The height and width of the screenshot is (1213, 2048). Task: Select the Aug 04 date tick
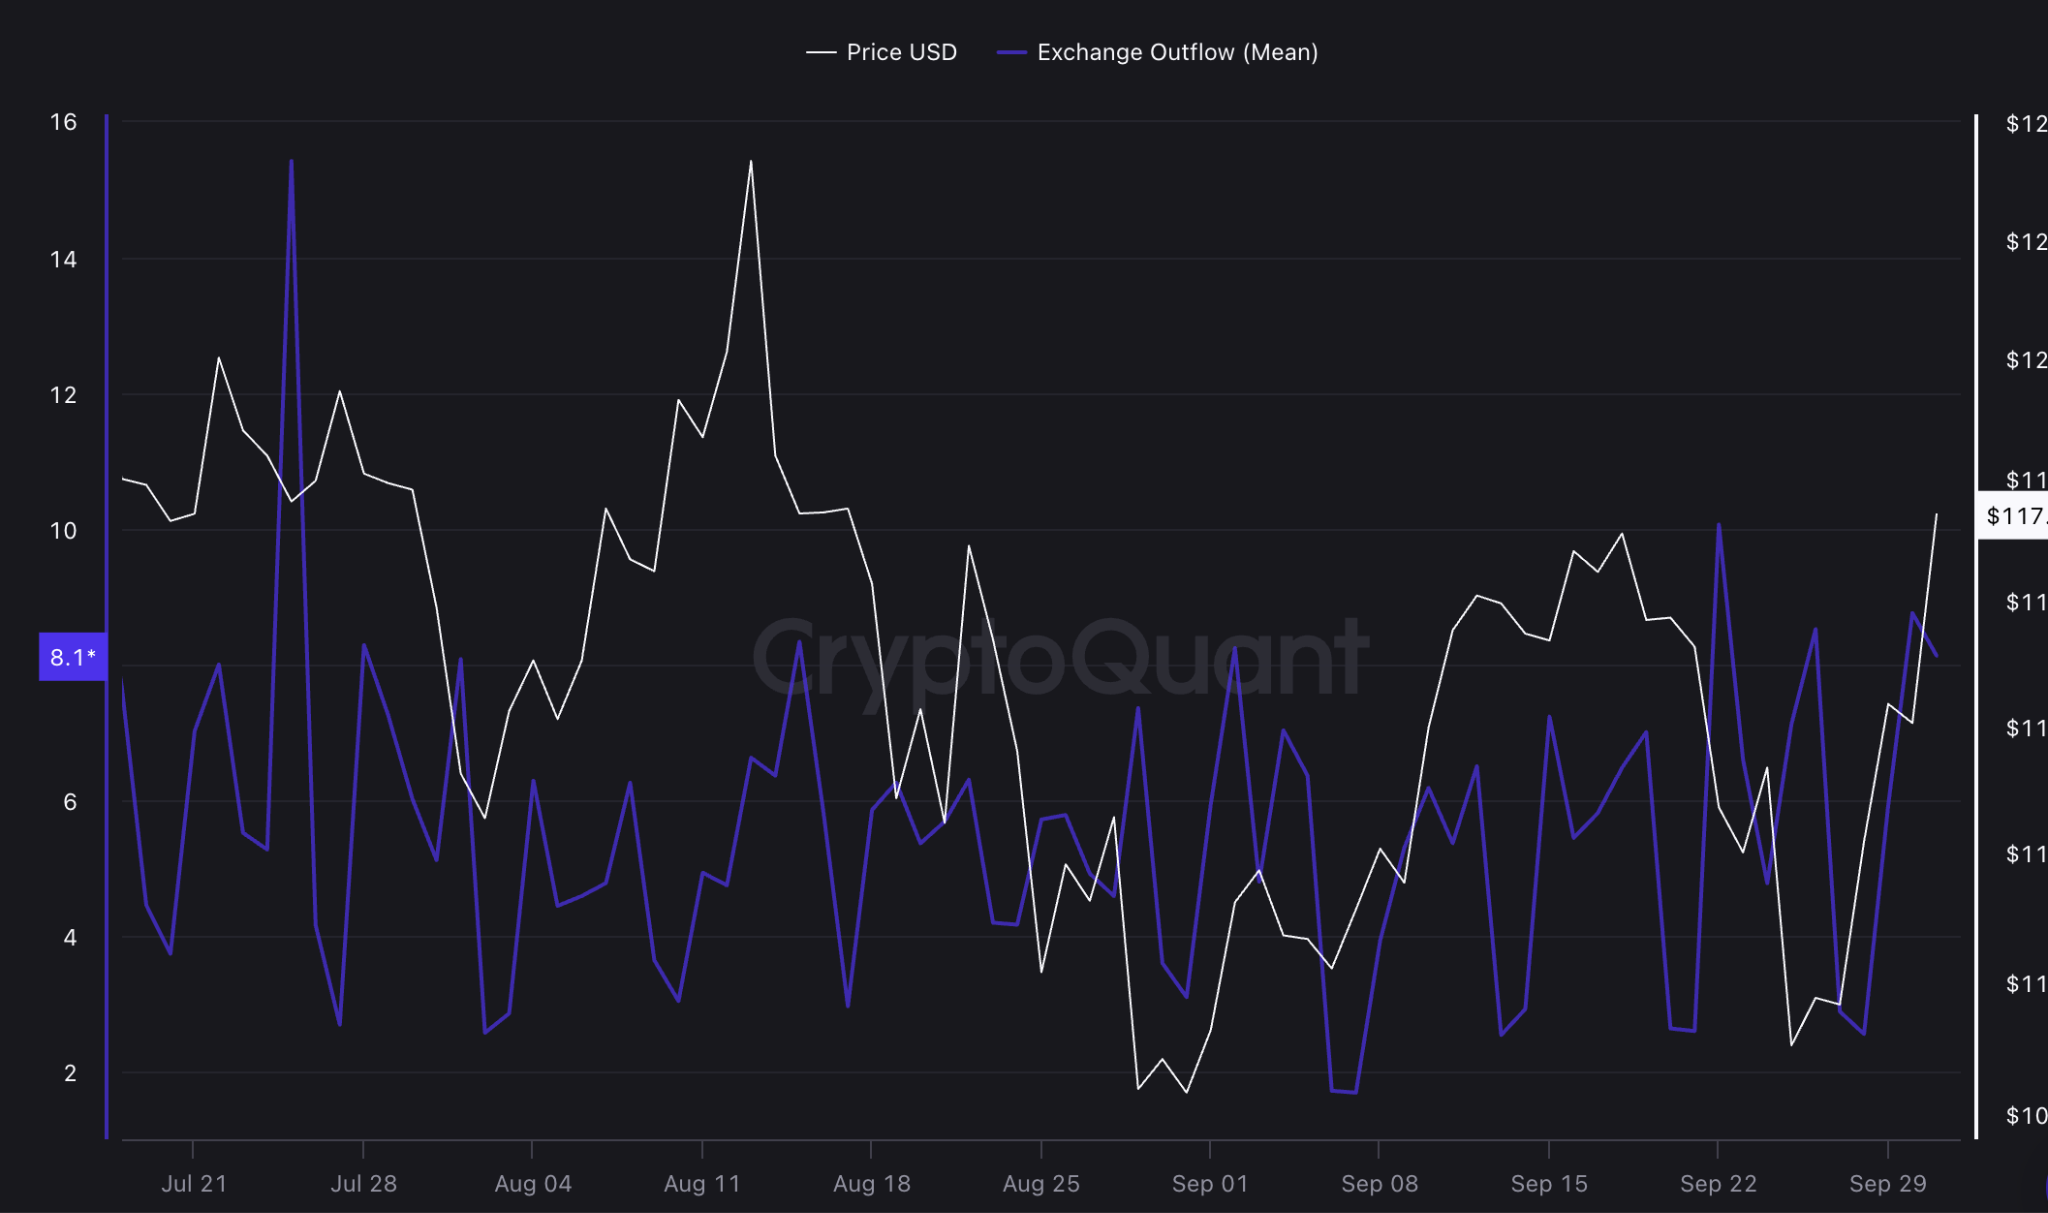coord(533,1183)
